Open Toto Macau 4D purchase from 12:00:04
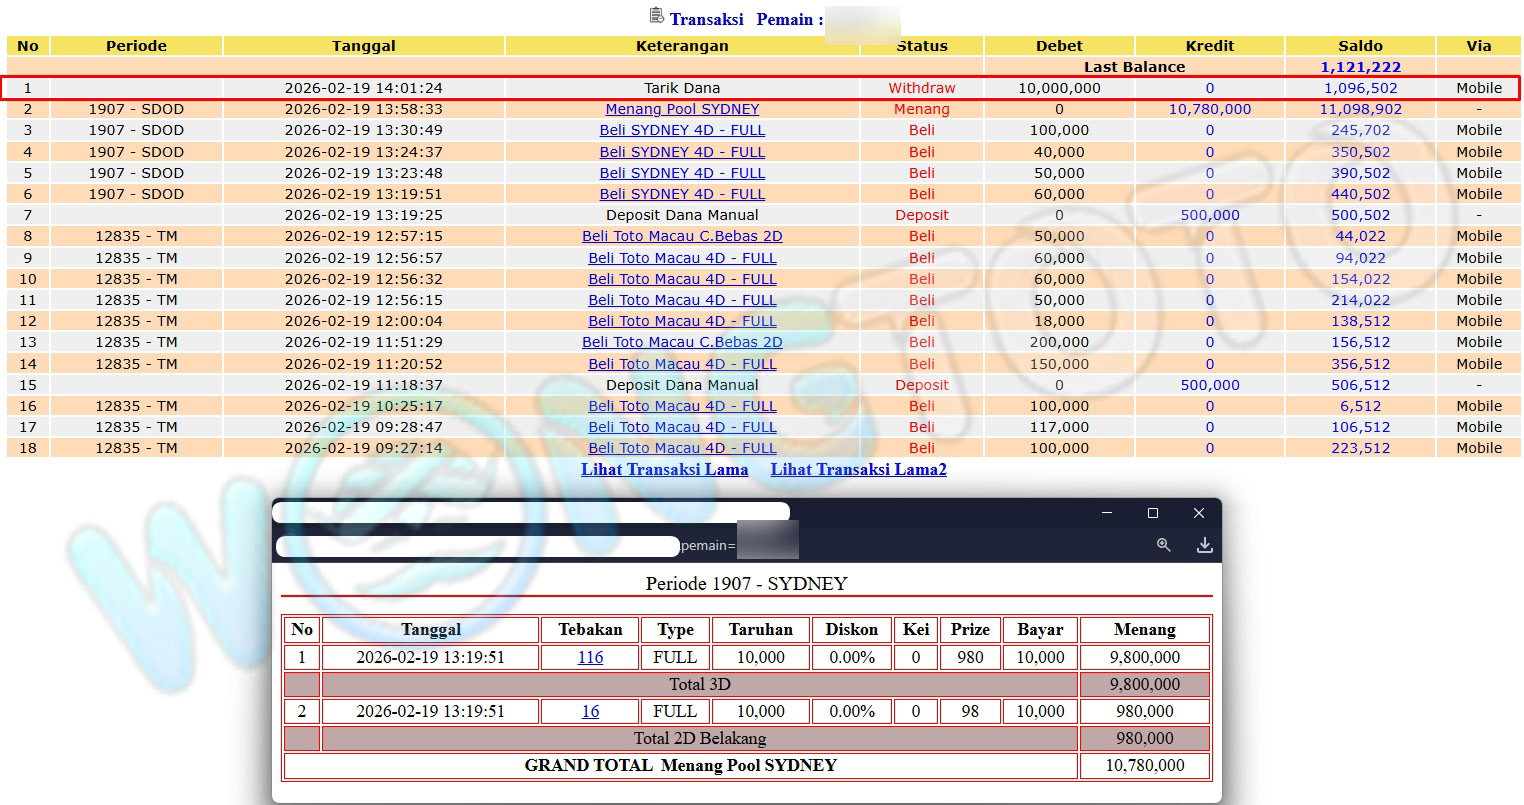The image size is (1524, 805). click(682, 321)
